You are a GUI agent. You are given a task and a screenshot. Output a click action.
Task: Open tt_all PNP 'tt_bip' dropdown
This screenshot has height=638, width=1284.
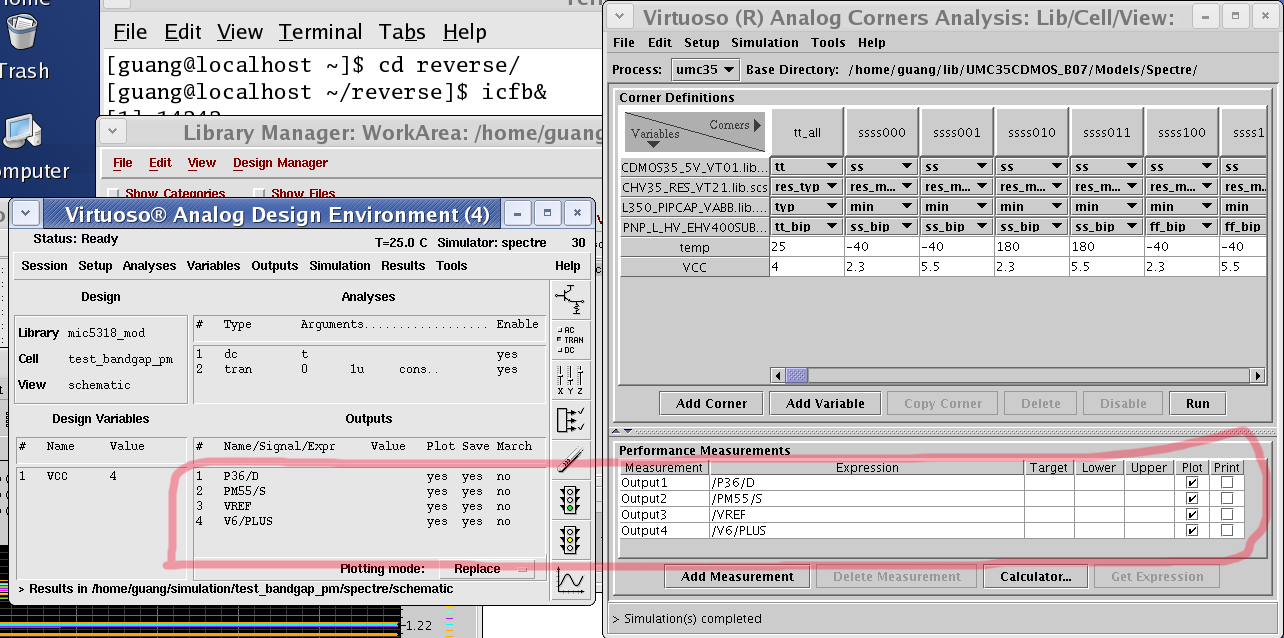coord(806,227)
